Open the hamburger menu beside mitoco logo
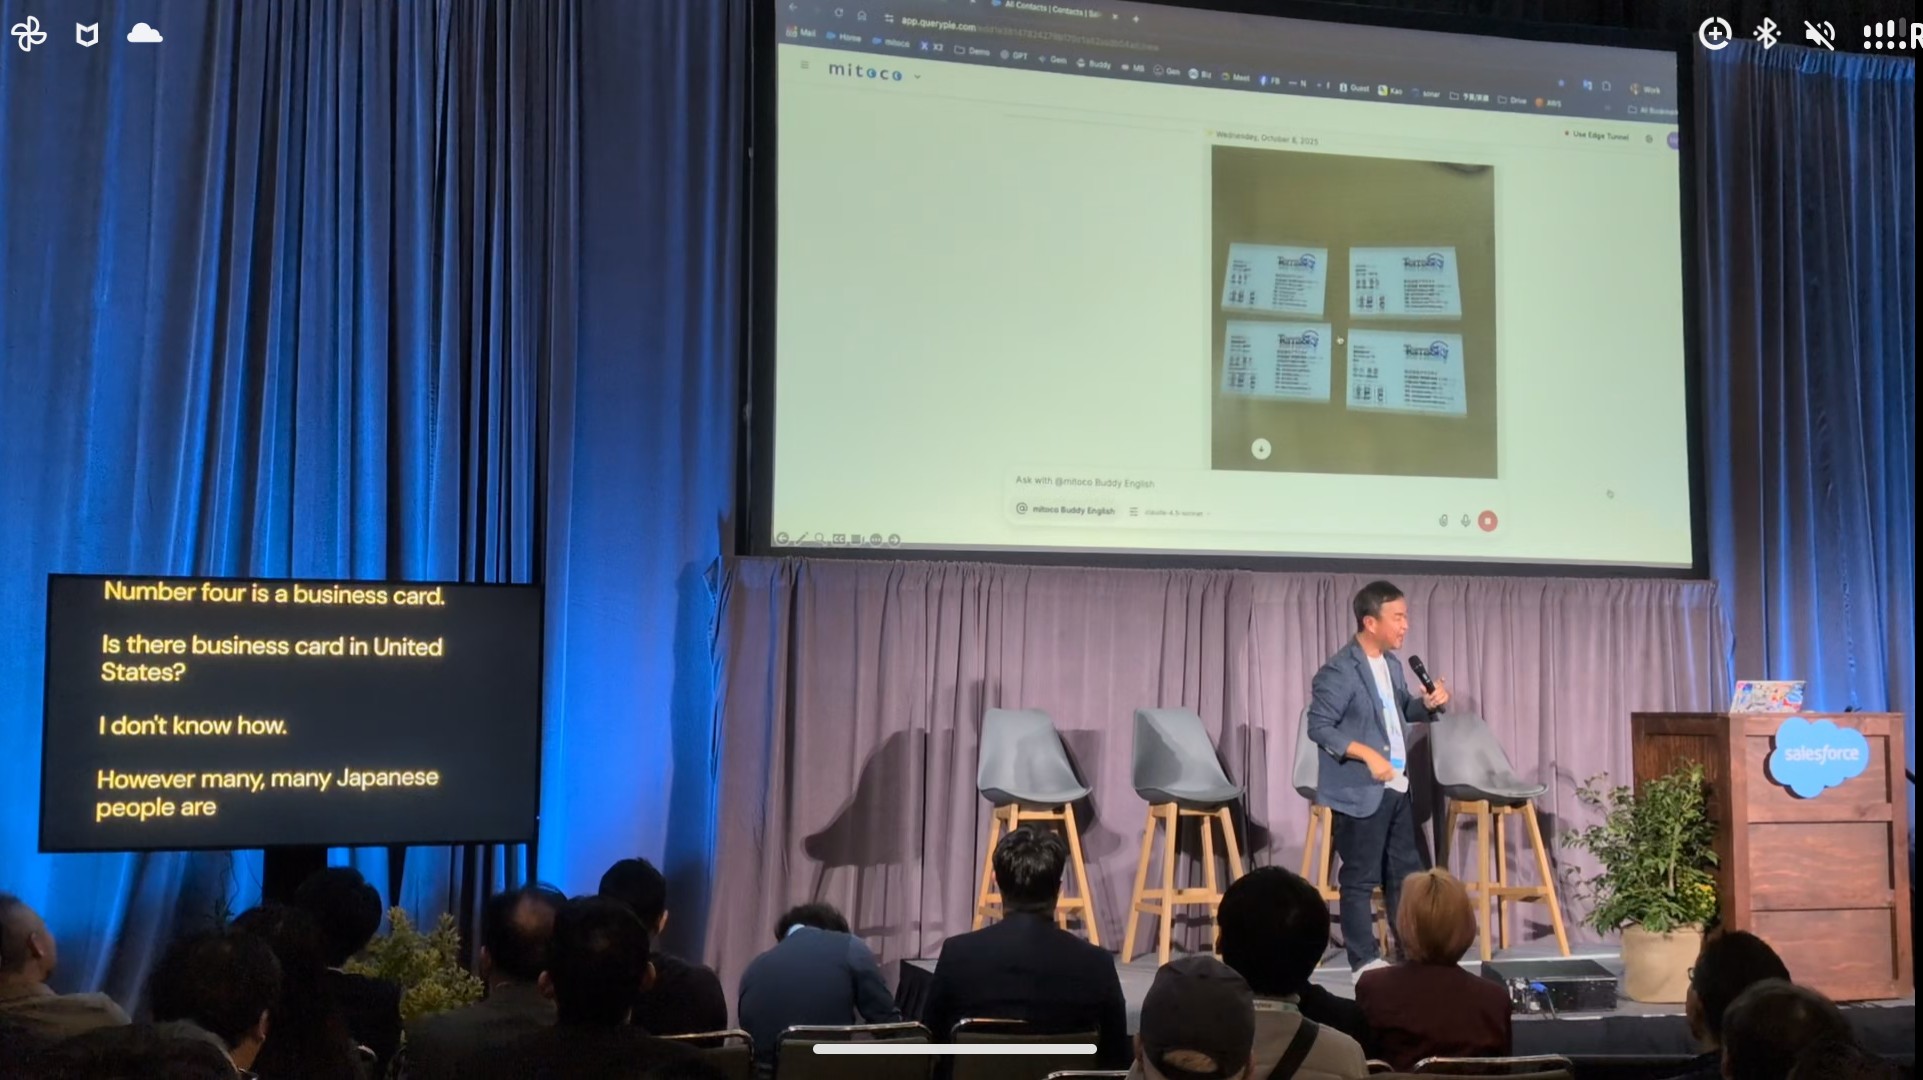1923x1080 pixels. [804, 65]
